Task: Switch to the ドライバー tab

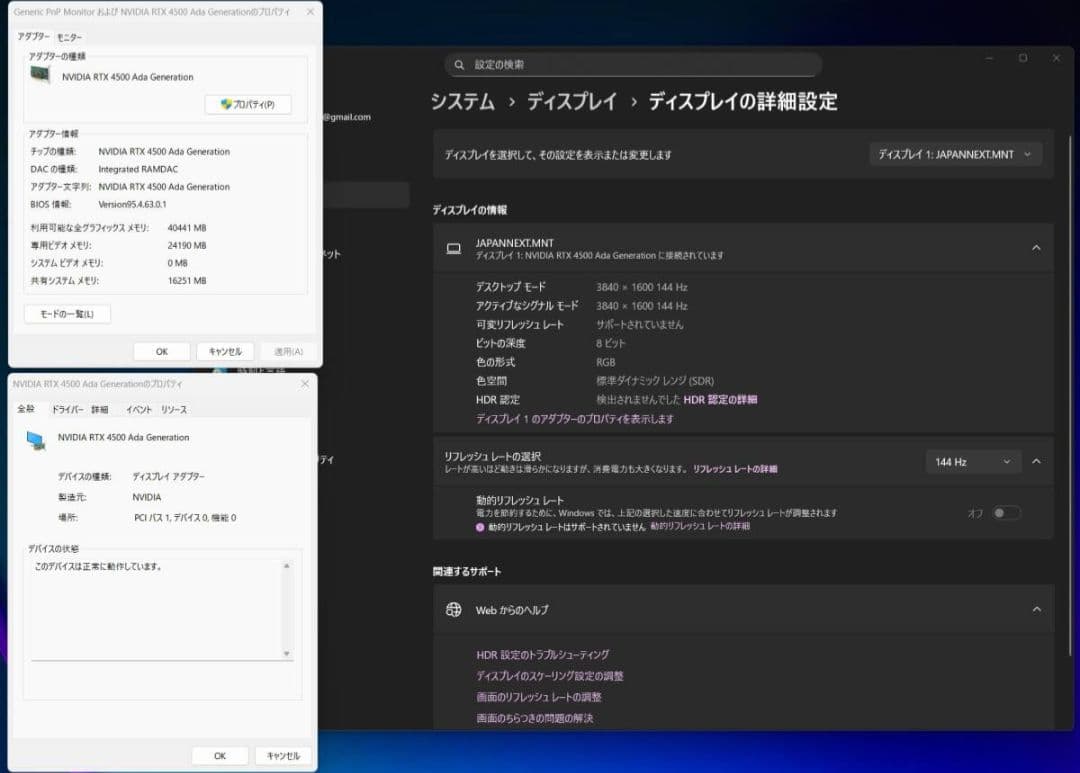Action: point(68,409)
